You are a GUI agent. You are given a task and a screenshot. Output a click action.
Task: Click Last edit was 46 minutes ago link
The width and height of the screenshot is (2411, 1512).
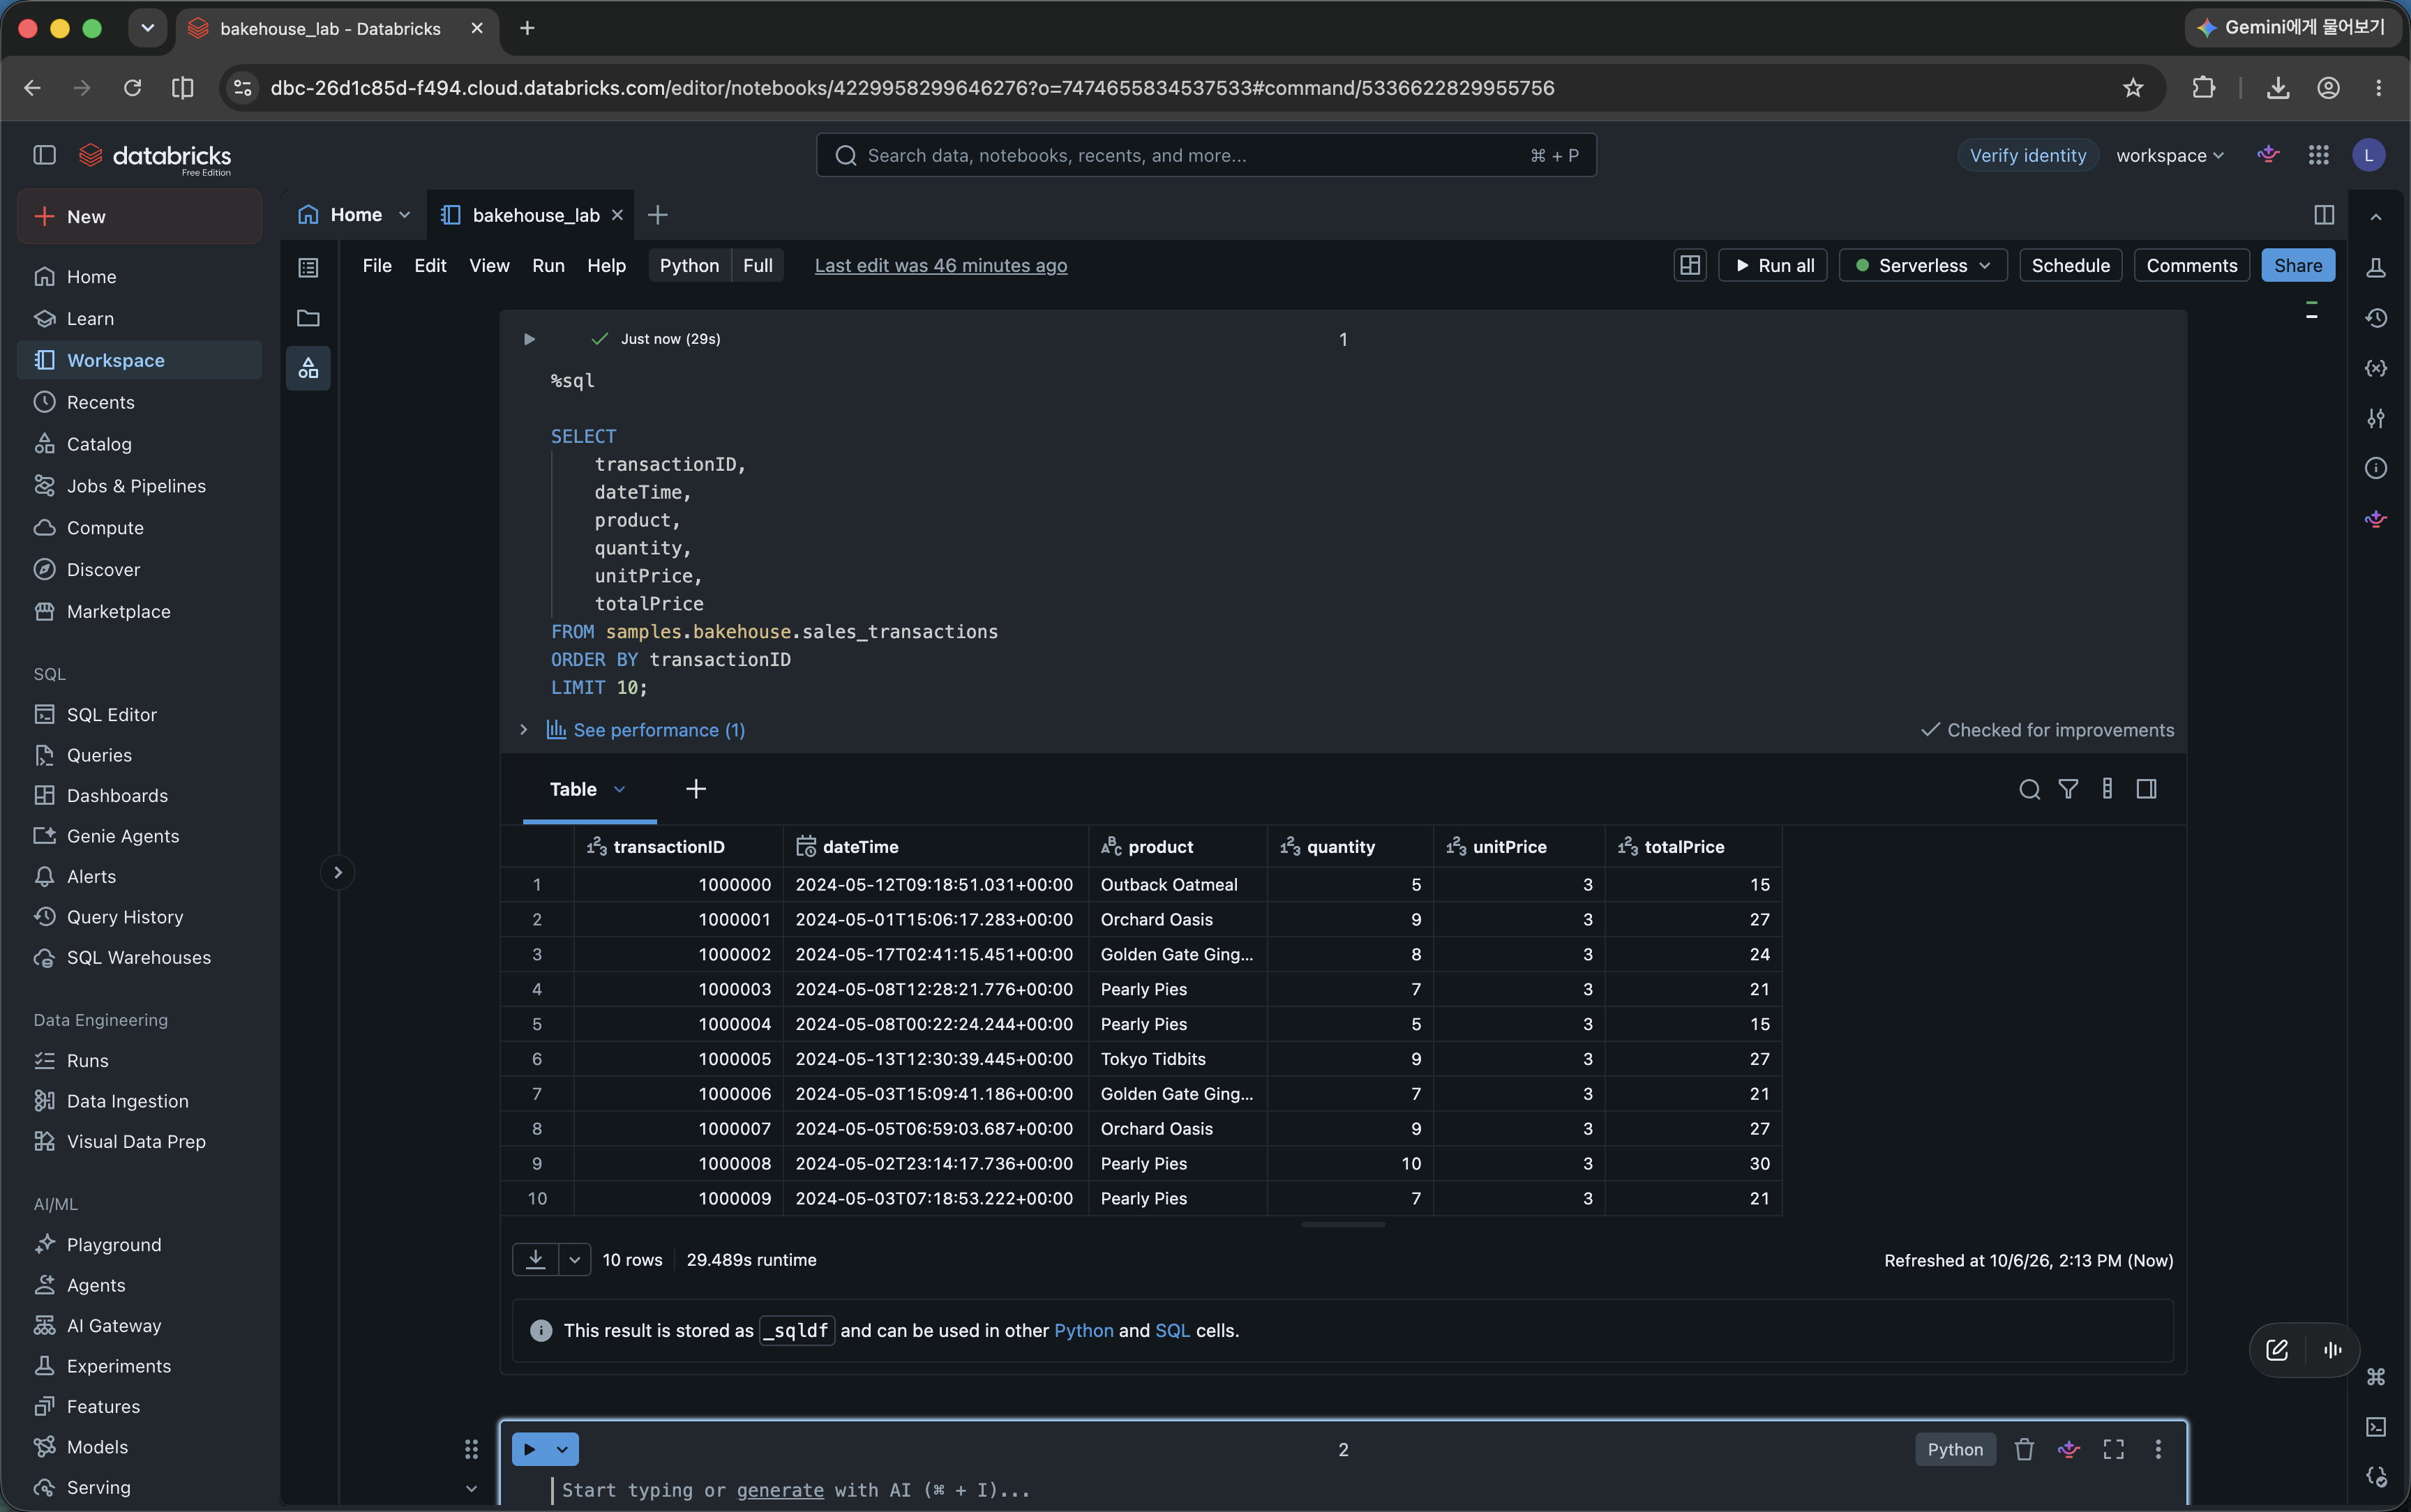940,265
